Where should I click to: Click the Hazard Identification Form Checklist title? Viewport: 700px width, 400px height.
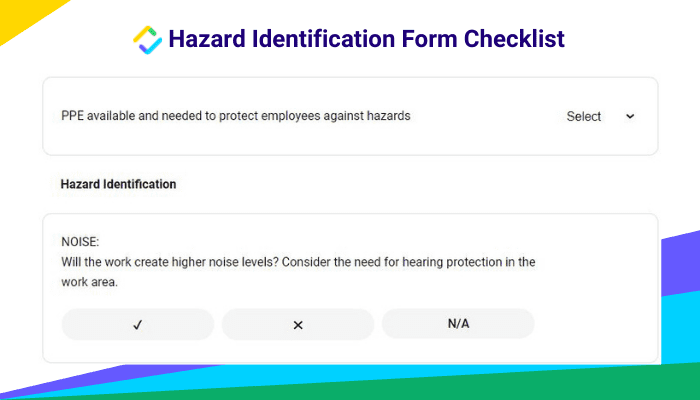tap(367, 39)
